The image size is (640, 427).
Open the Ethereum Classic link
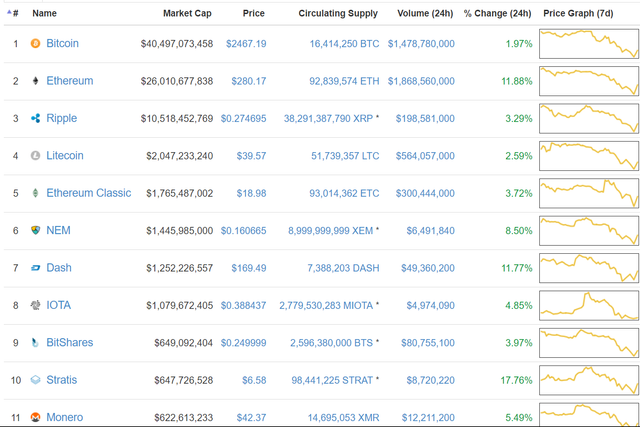89,193
